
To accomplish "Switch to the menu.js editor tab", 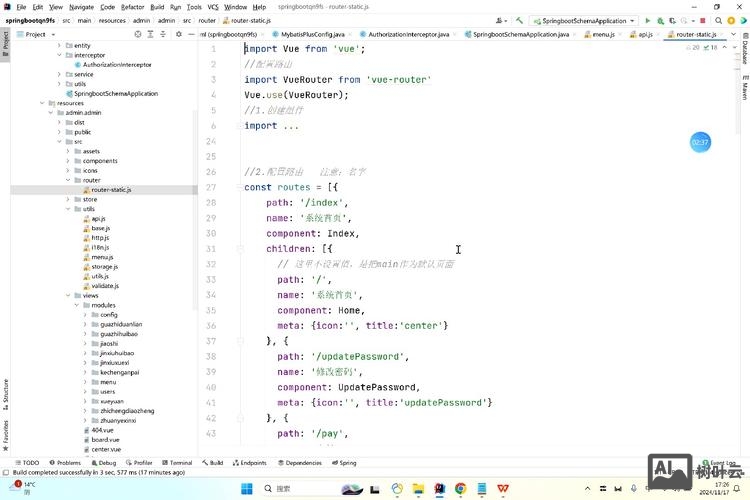I will (x=602, y=34).
